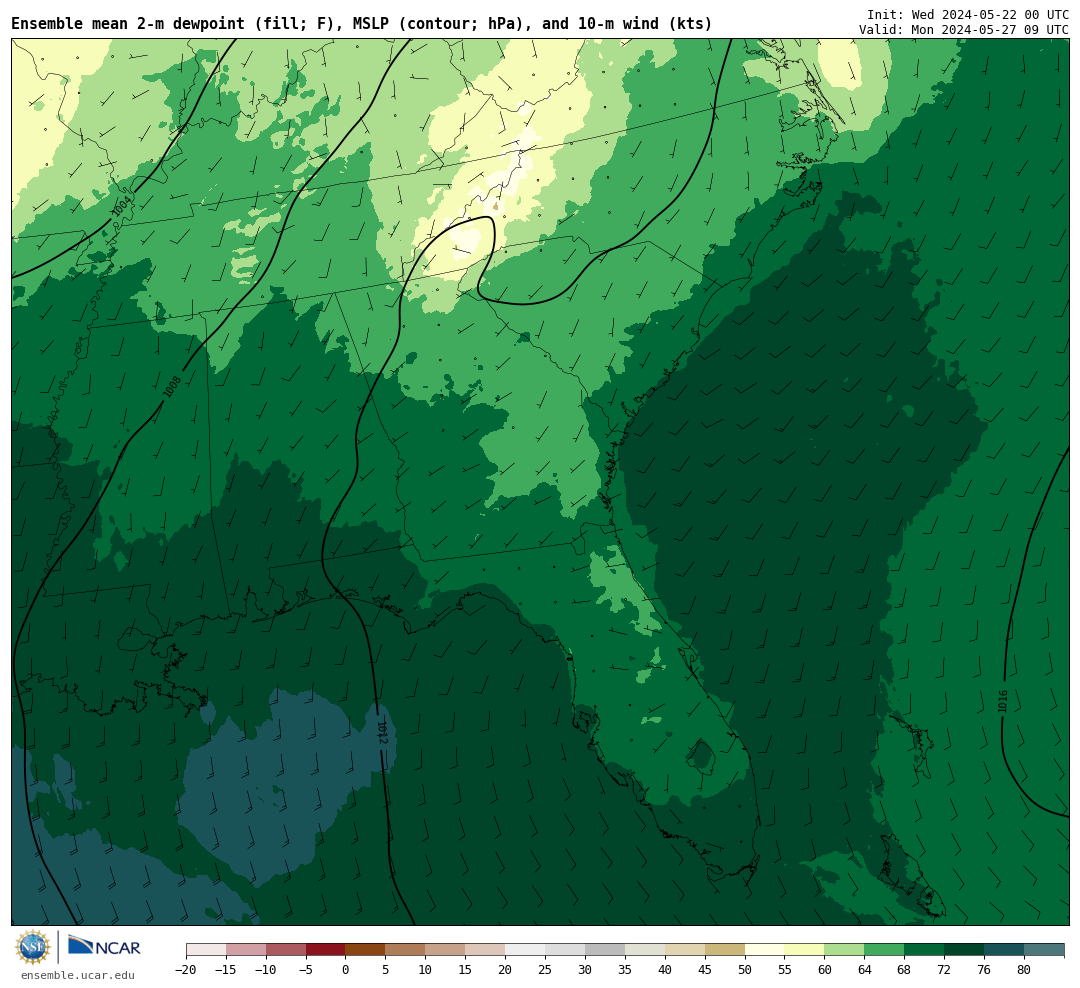This screenshot has height=988, width=1080.
Task: Click the 68 to 72 legend swatch
Action: (x=924, y=950)
